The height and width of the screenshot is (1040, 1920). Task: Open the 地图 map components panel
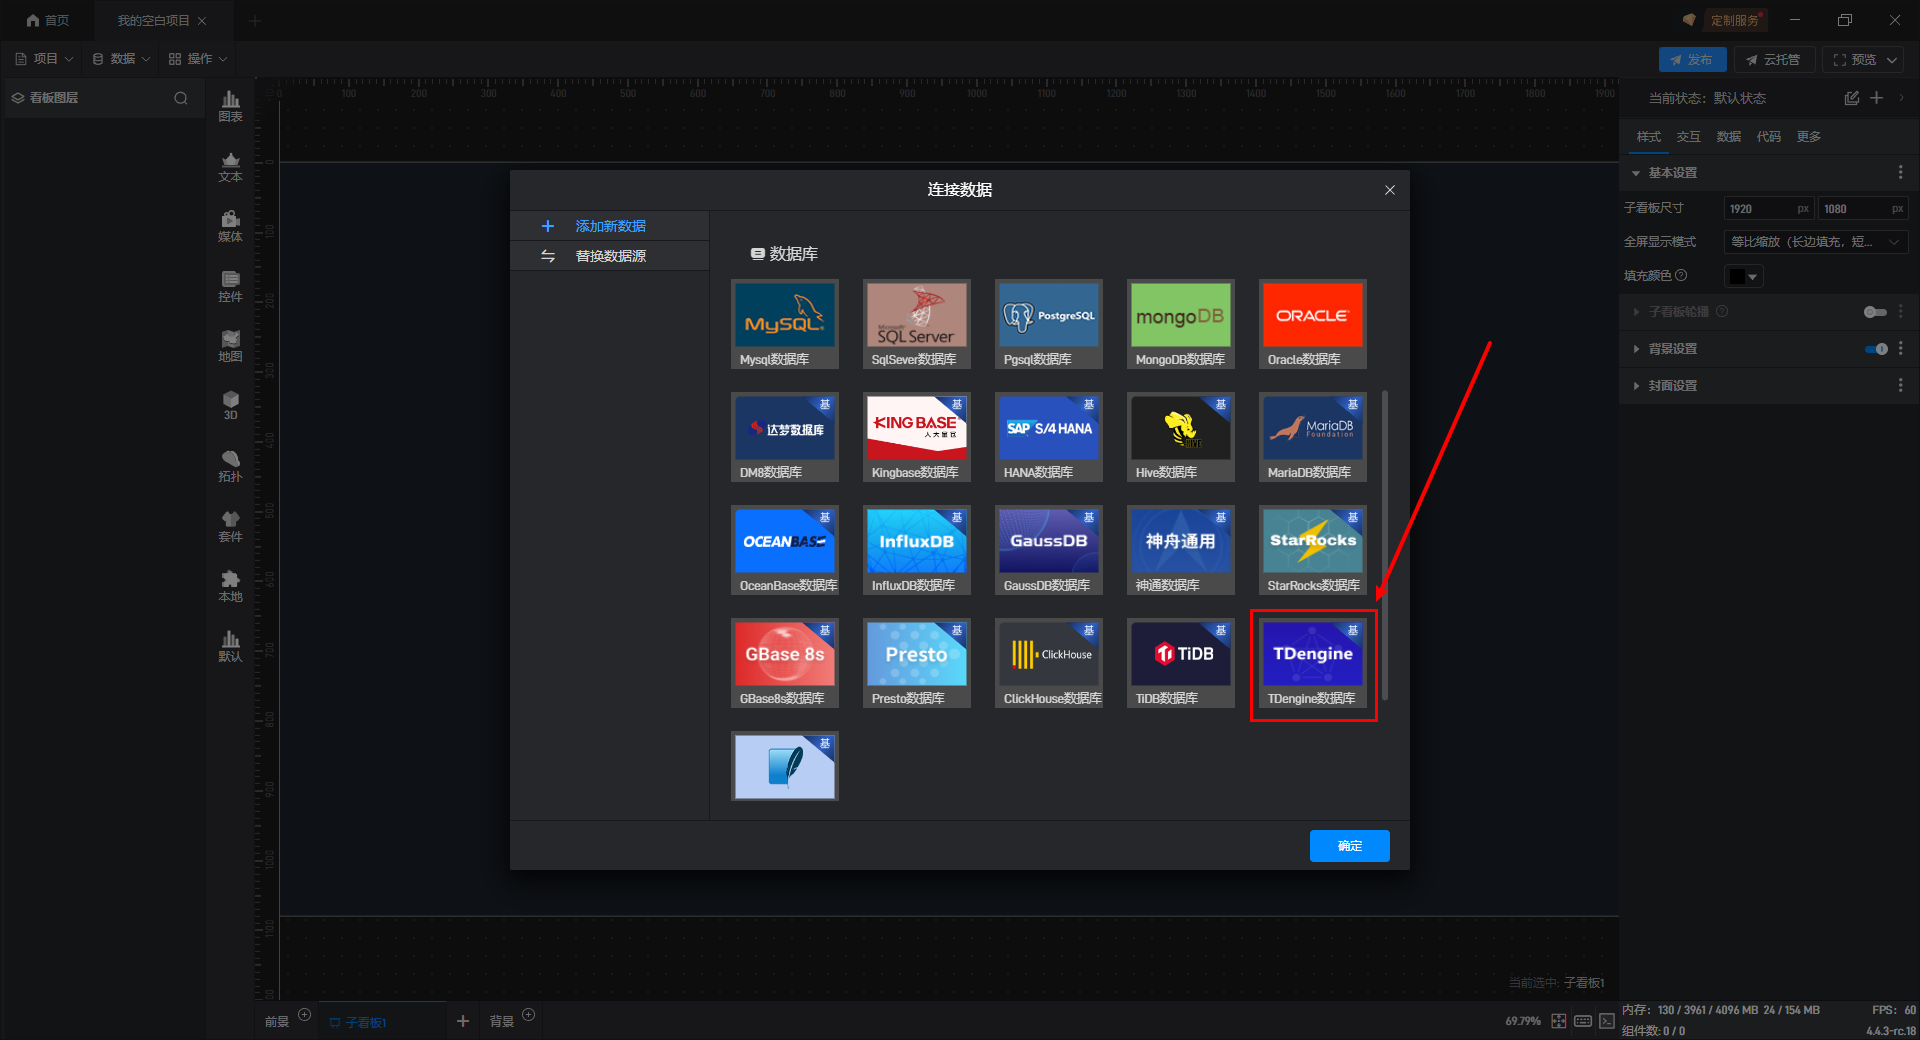[231, 346]
